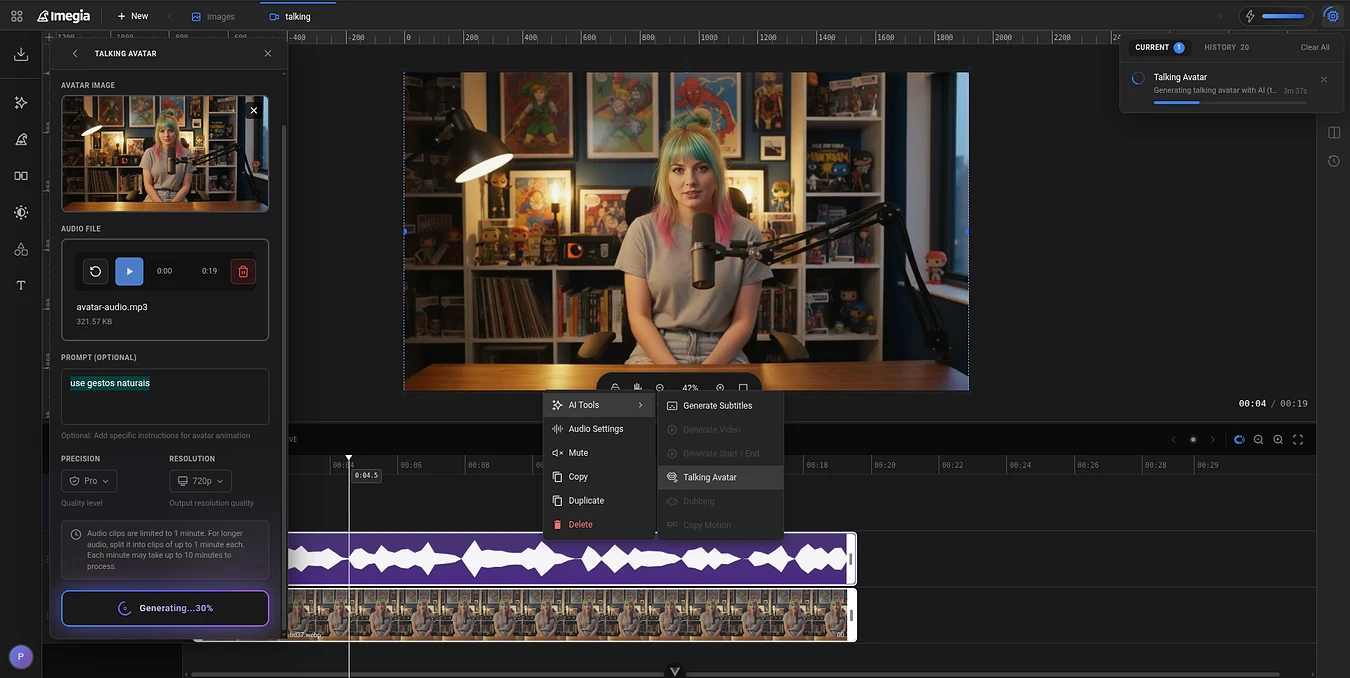The height and width of the screenshot is (678, 1350).
Task: Click the history clock icon on right edge
Action: click(x=1333, y=161)
